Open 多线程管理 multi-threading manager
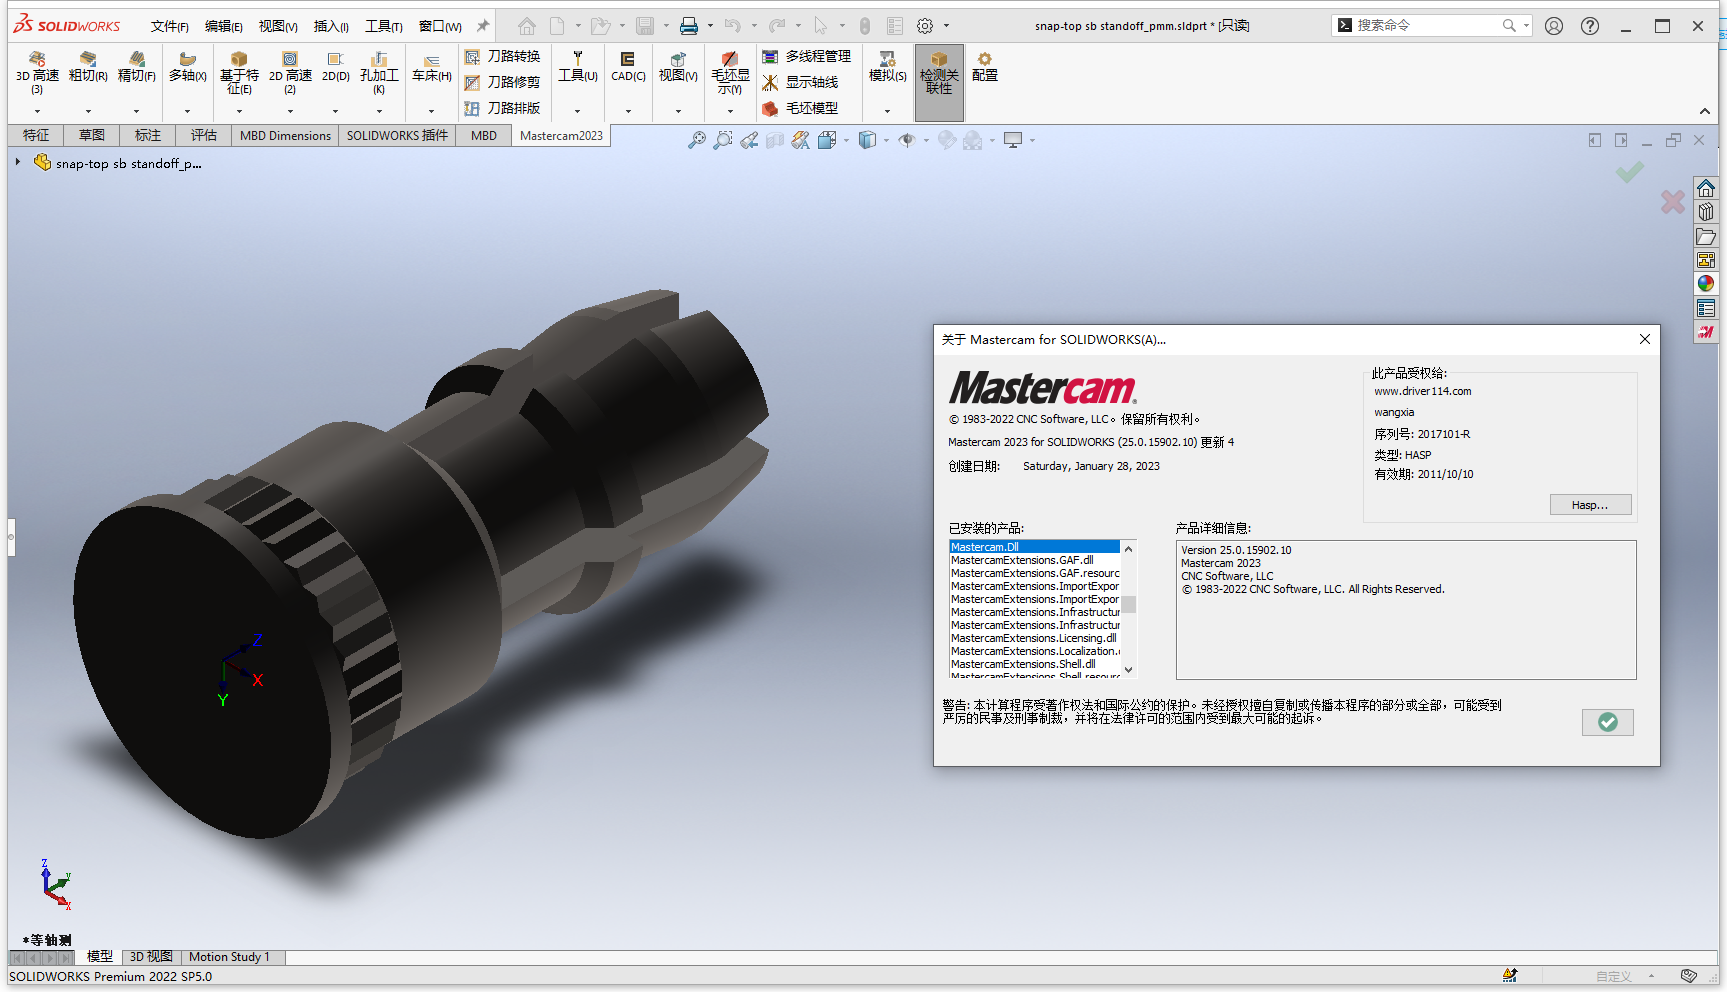This screenshot has width=1727, height=992. click(806, 57)
